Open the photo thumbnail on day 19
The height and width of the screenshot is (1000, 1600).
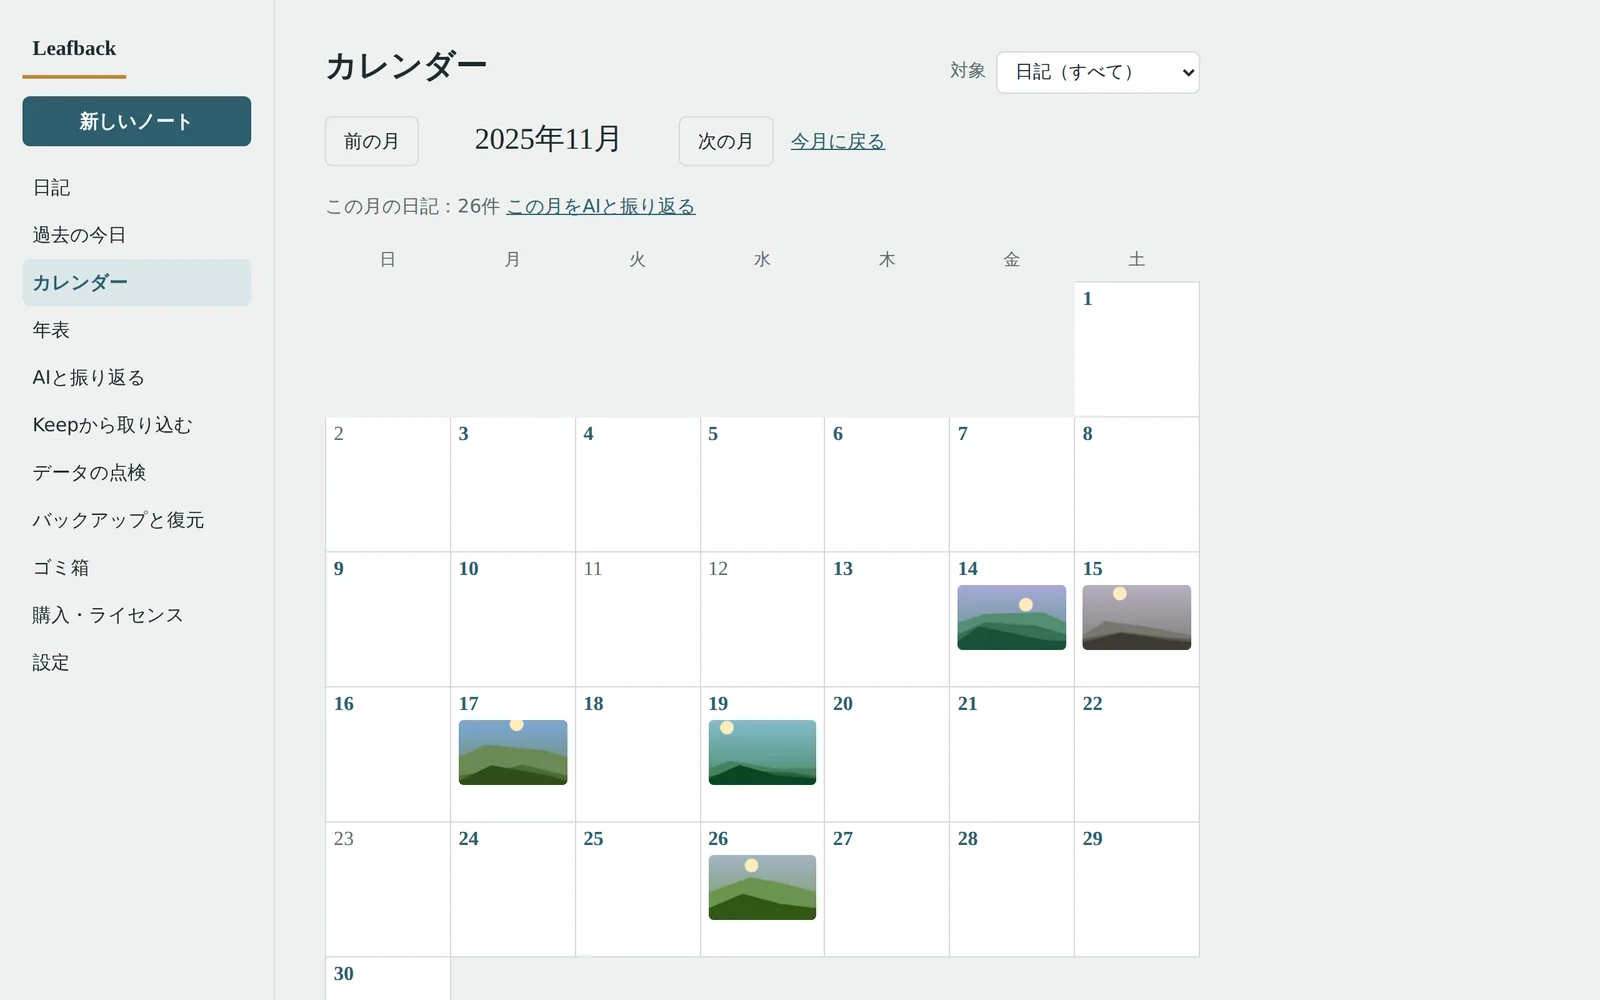[x=762, y=752]
